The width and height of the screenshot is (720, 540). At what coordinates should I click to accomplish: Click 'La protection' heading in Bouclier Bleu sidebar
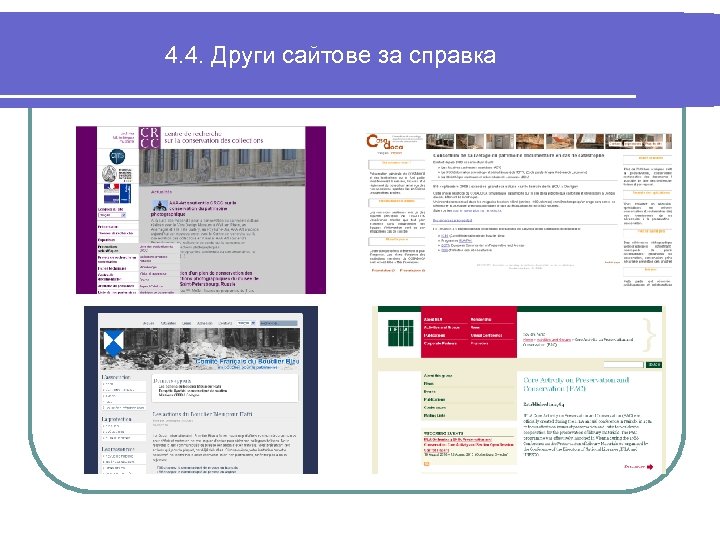click(x=117, y=419)
